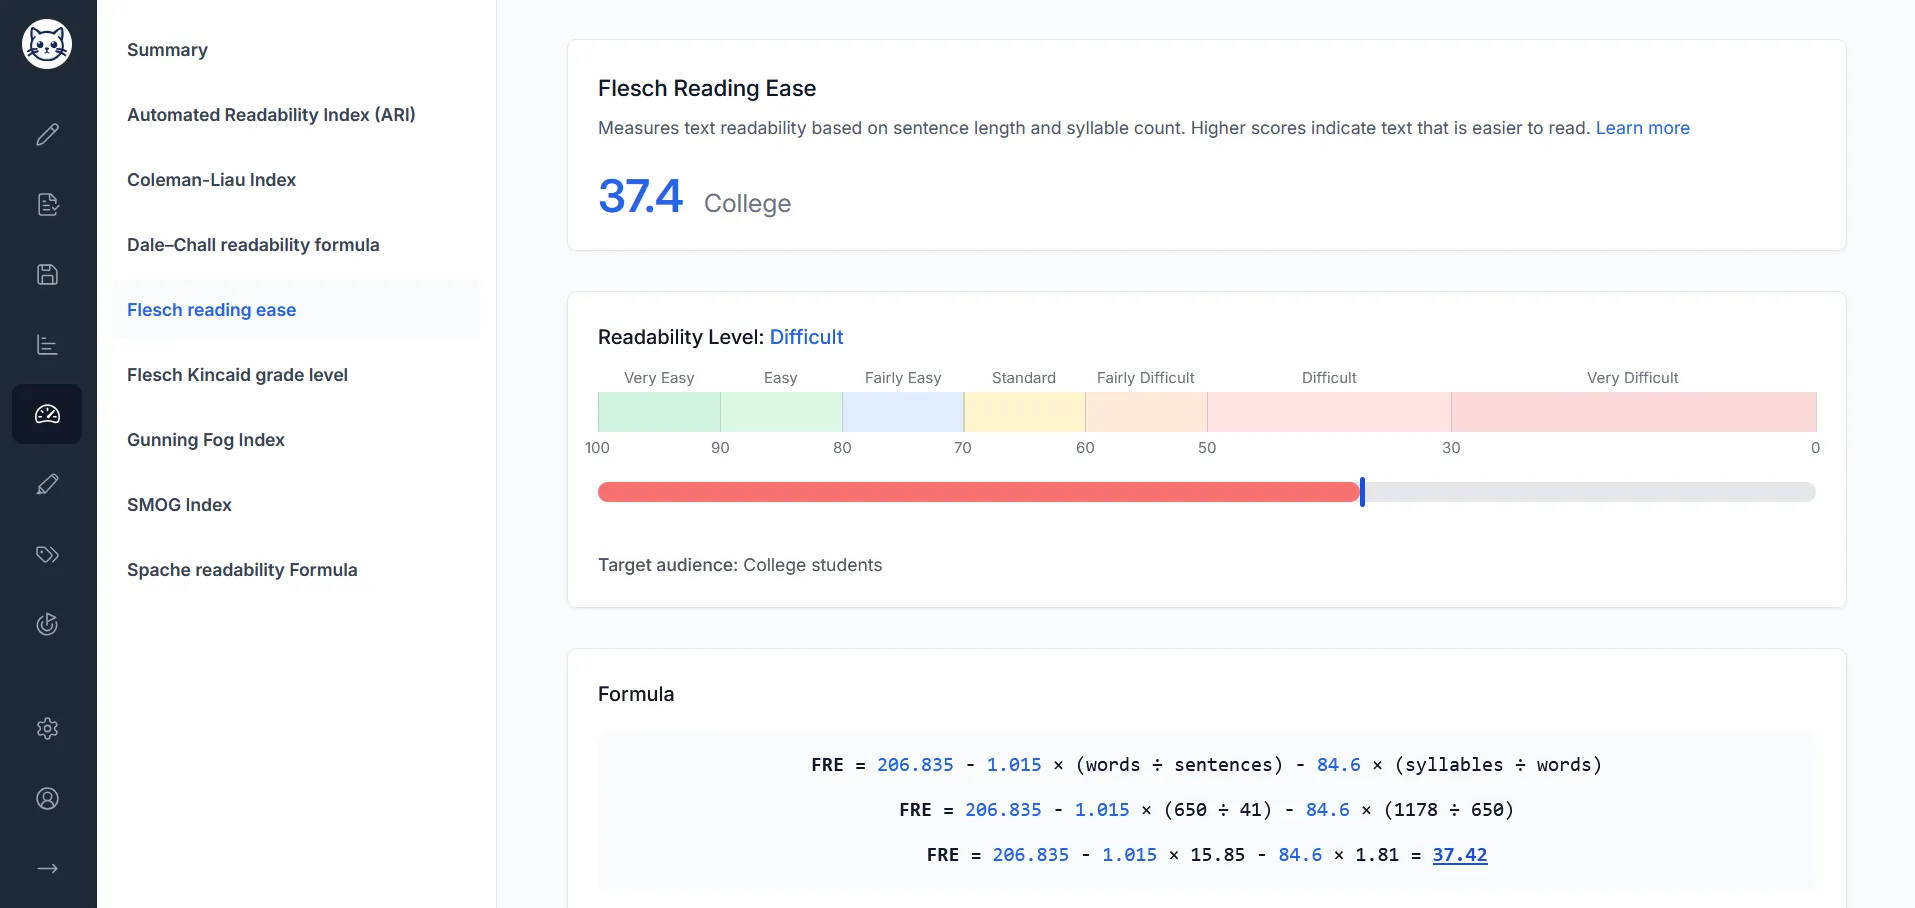
Task: Click the Fairly Easy blue scale segment
Action: (903, 412)
